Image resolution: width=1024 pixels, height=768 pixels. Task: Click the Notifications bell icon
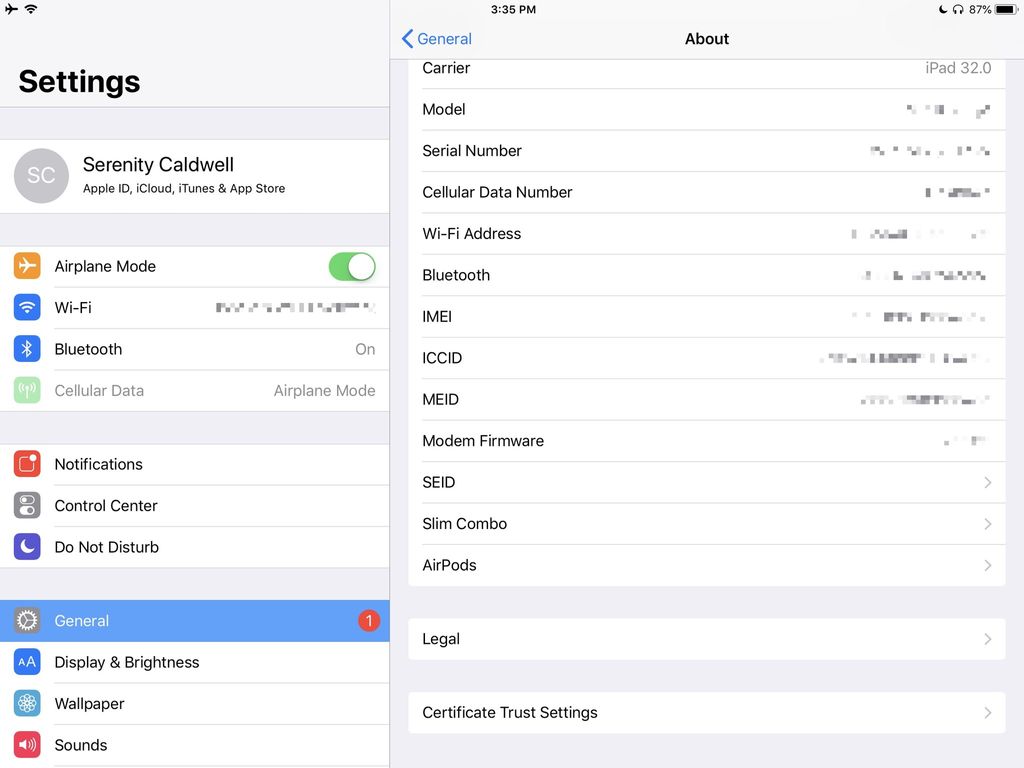click(25, 464)
